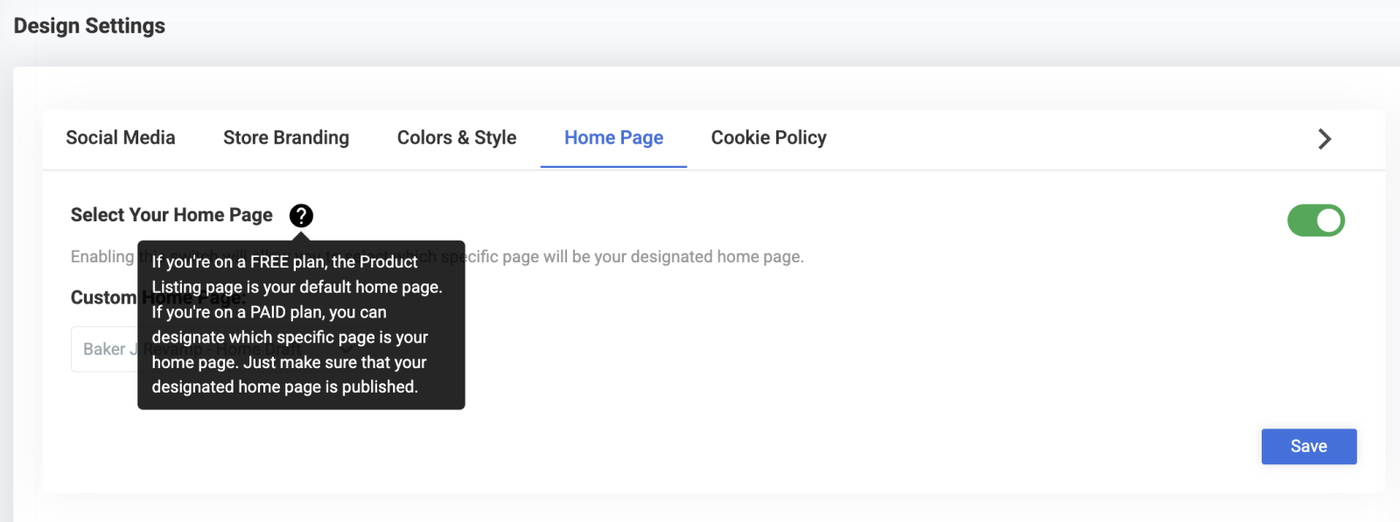Switch to the Social Media tab
The image size is (1400, 522).
pyautogui.click(x=120, y=138)
